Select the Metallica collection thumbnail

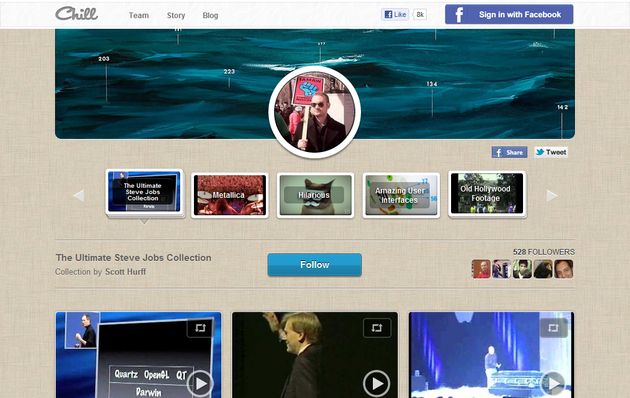pos(230,195)
